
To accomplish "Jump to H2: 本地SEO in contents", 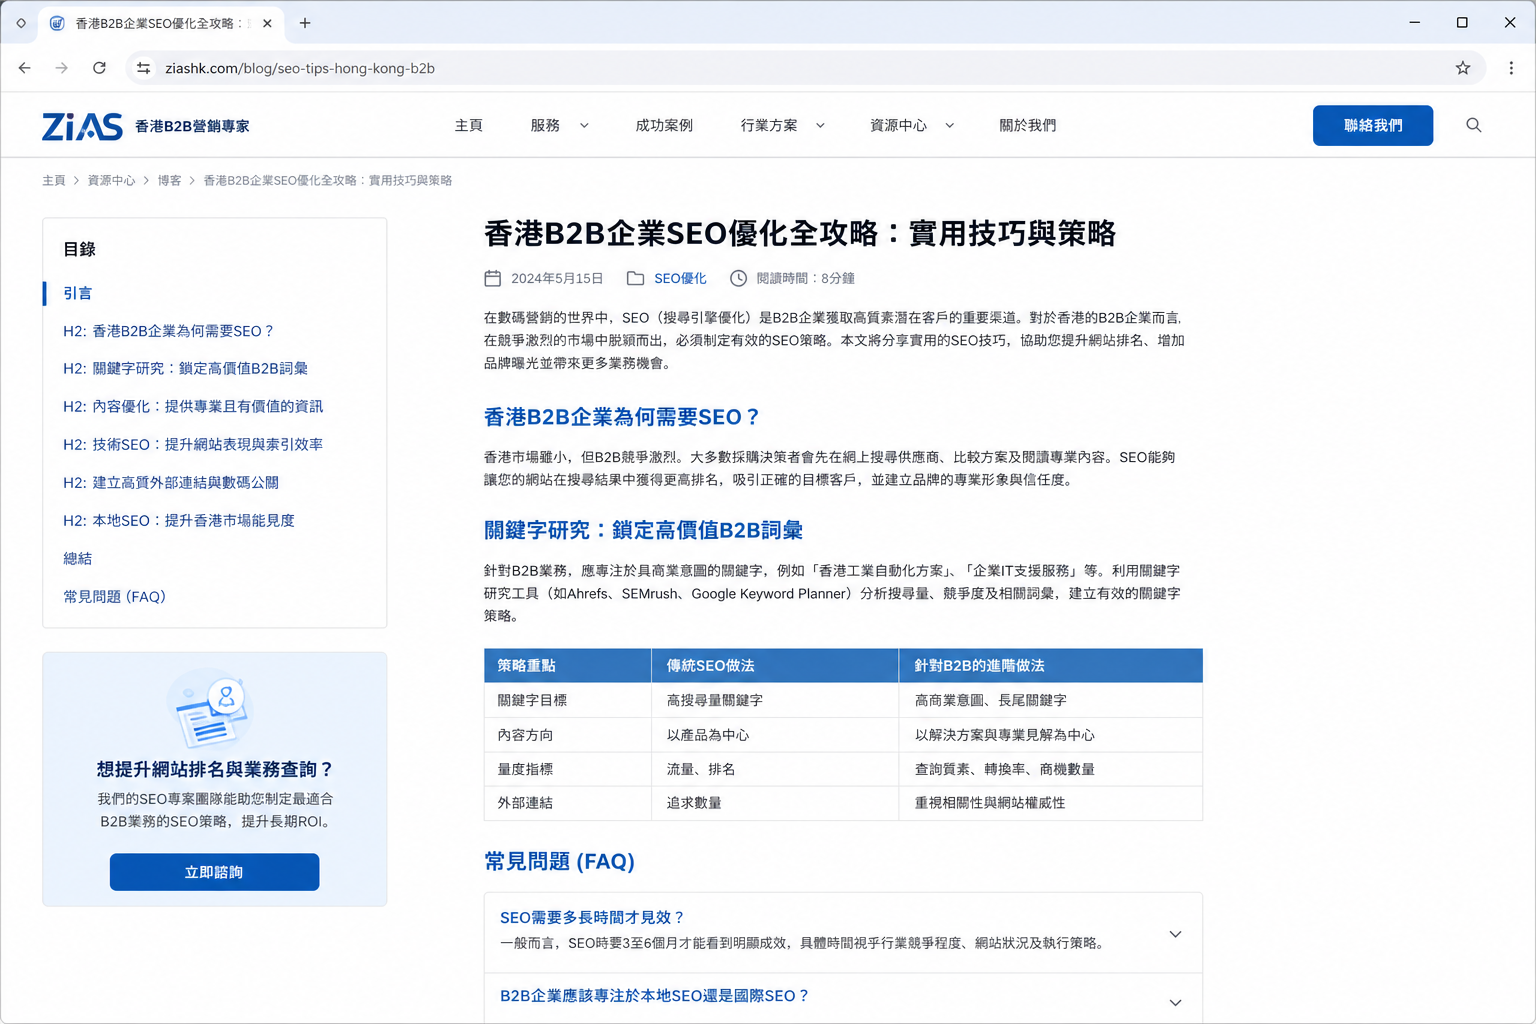I will (x=179, y=521).
